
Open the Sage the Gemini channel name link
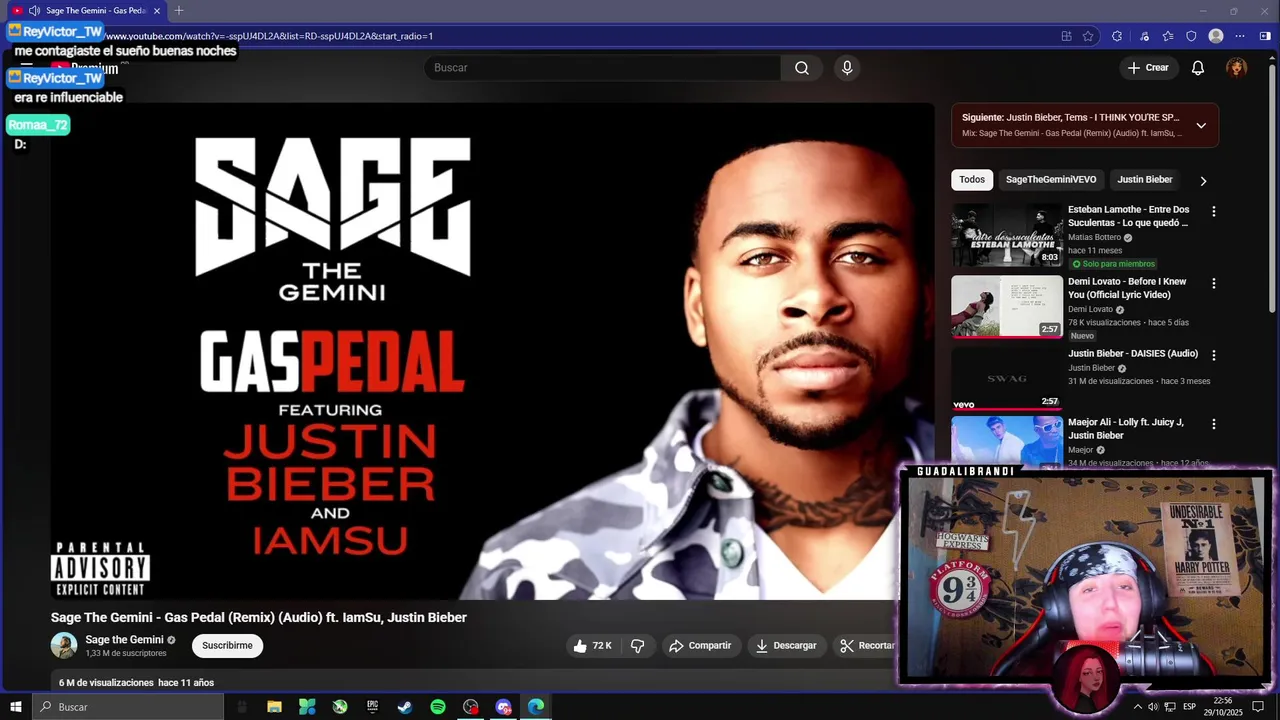click(124, 640)
